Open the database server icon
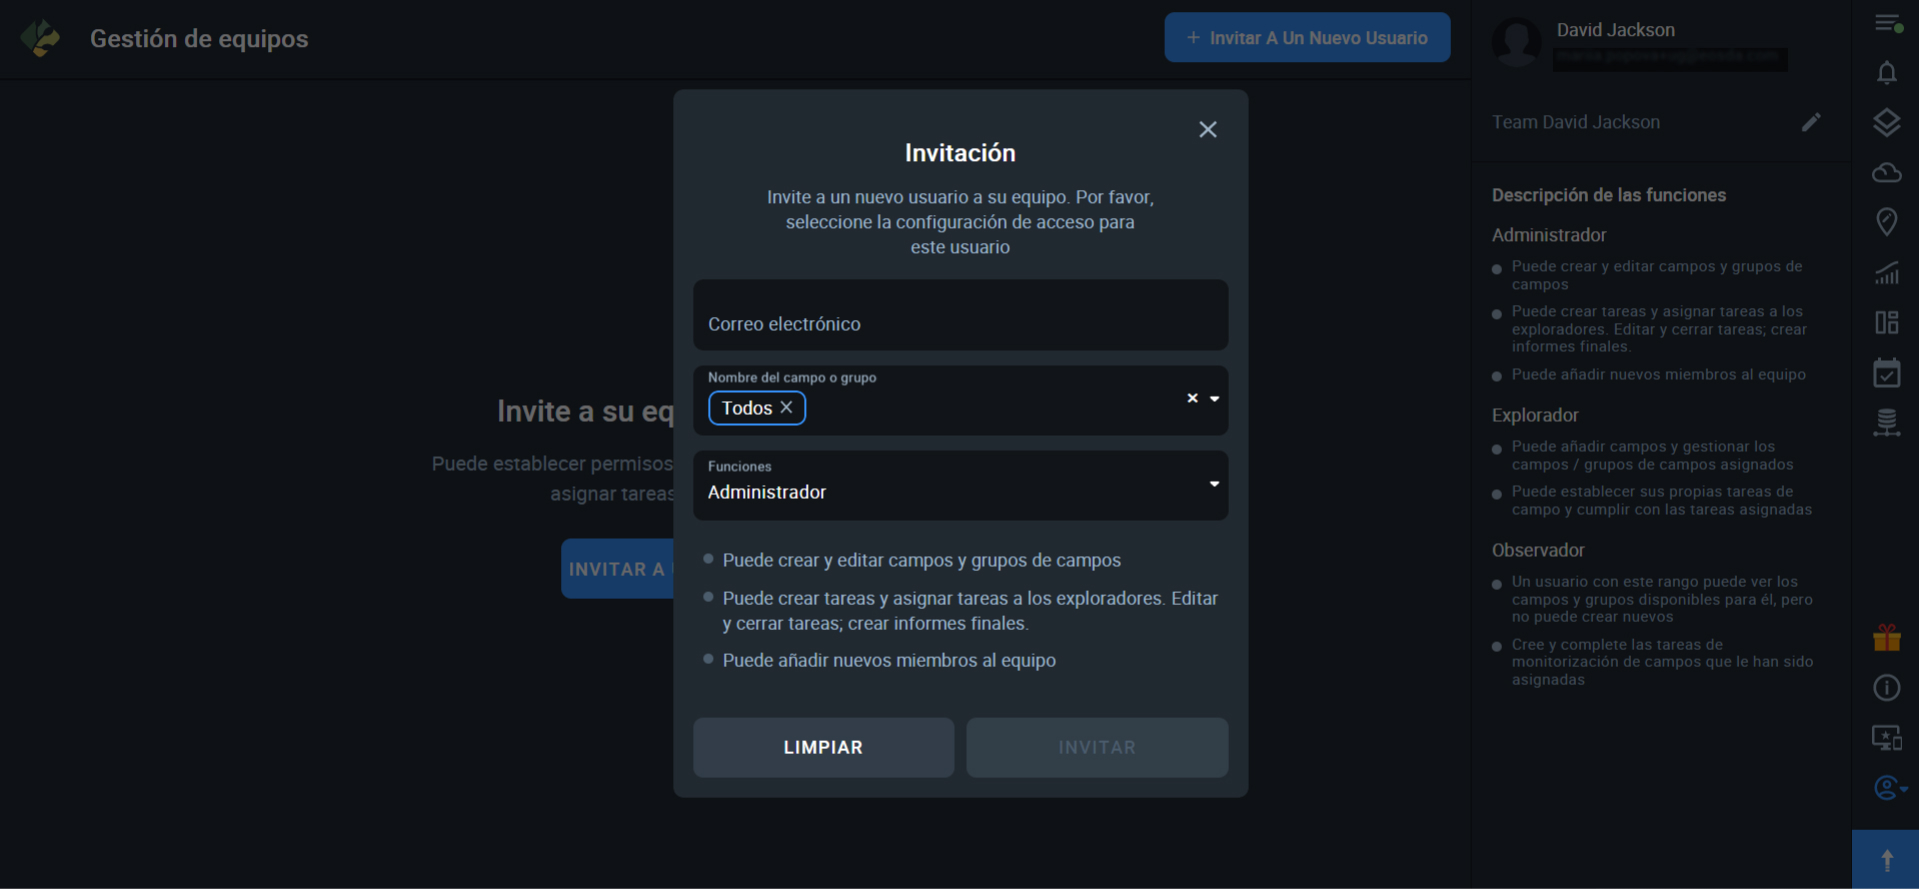The height and width of the screenshot is (889, 1919). [x=1886, y=423]
